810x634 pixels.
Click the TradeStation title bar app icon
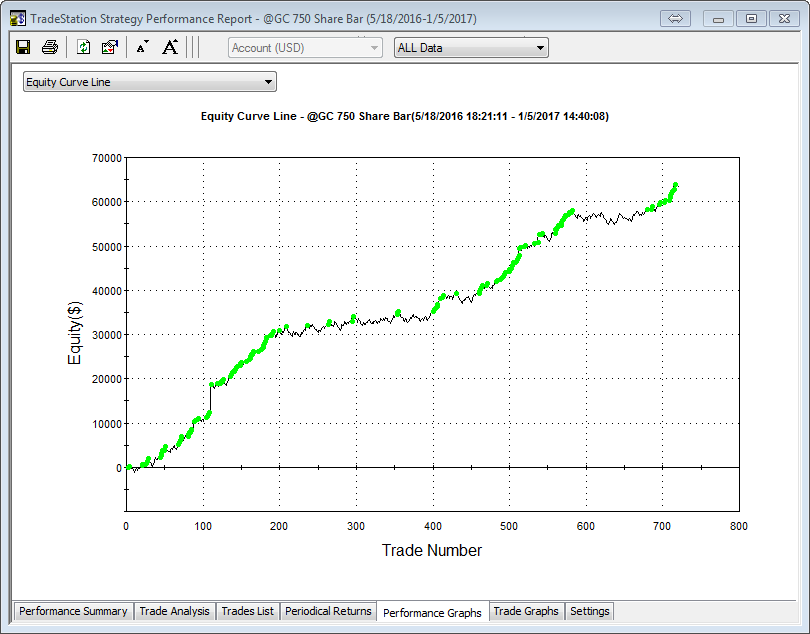click(18, 18)
